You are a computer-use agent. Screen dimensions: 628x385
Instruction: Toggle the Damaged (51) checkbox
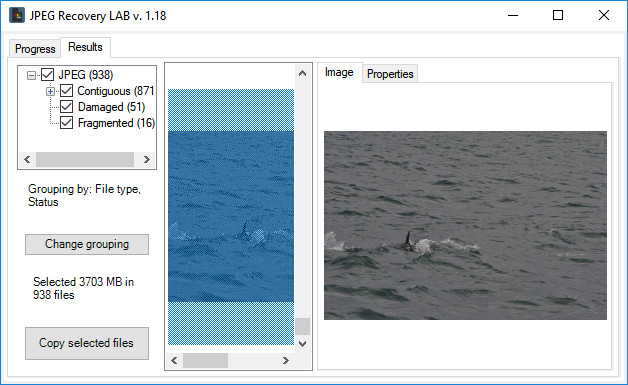point(66,107)
